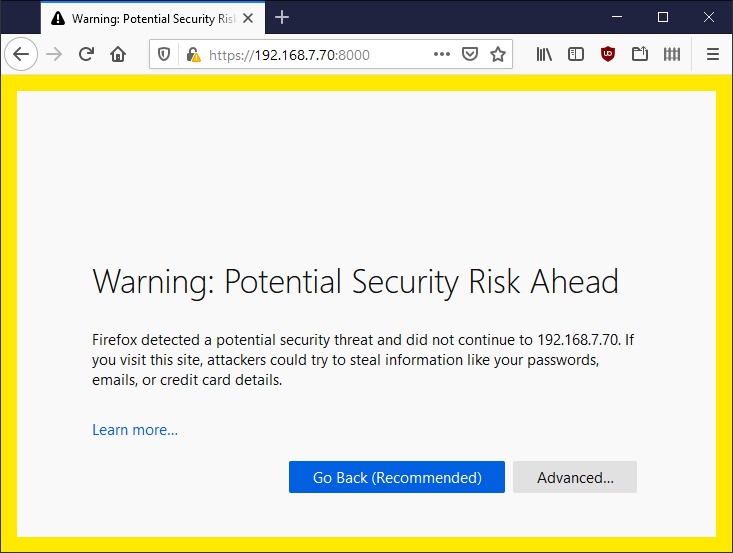
Task: Click Go Back (Recommended) button
Action: point(397,477)
